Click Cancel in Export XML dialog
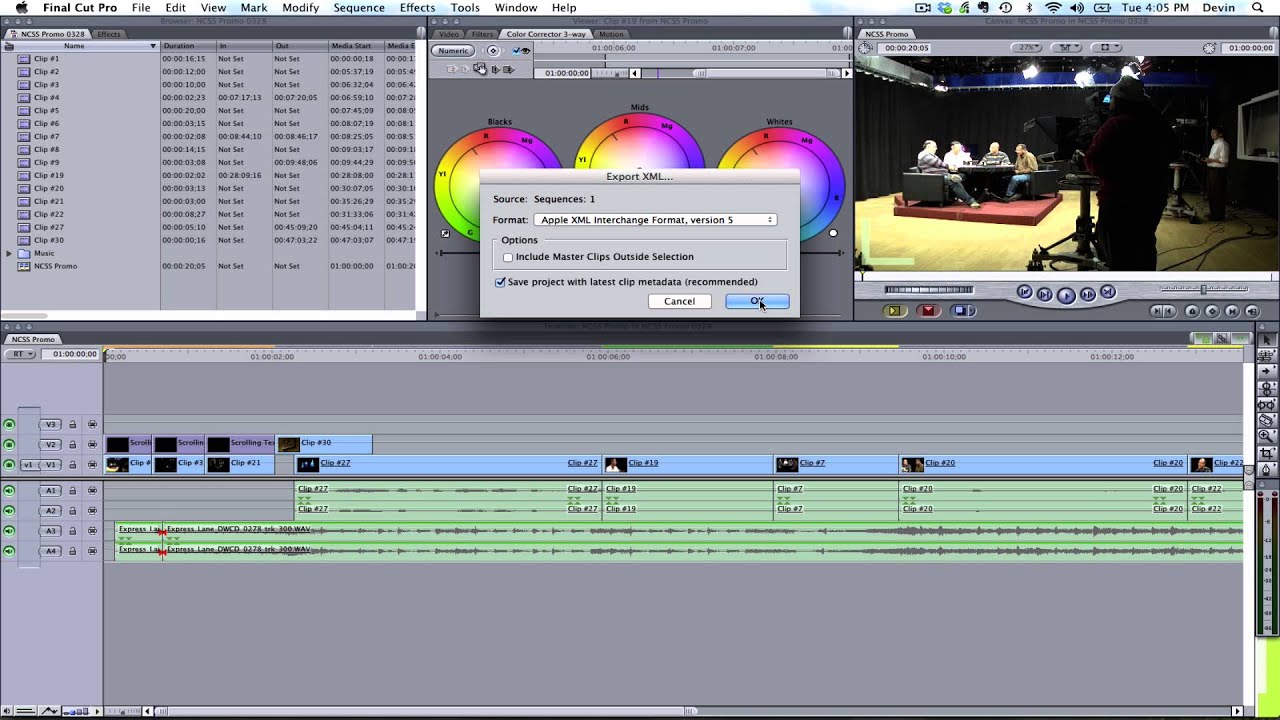Screen dimensions: 1280x720 (679, 301)
